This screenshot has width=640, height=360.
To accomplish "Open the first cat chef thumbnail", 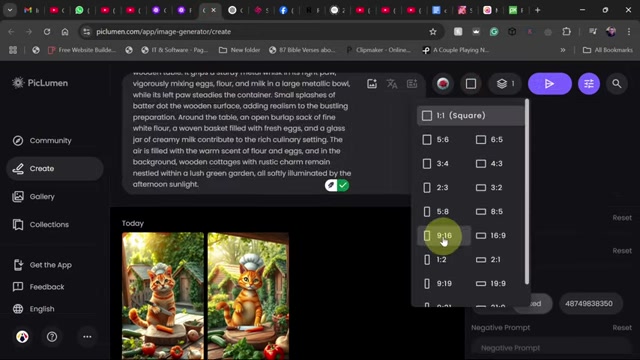I will coord(163,296).
